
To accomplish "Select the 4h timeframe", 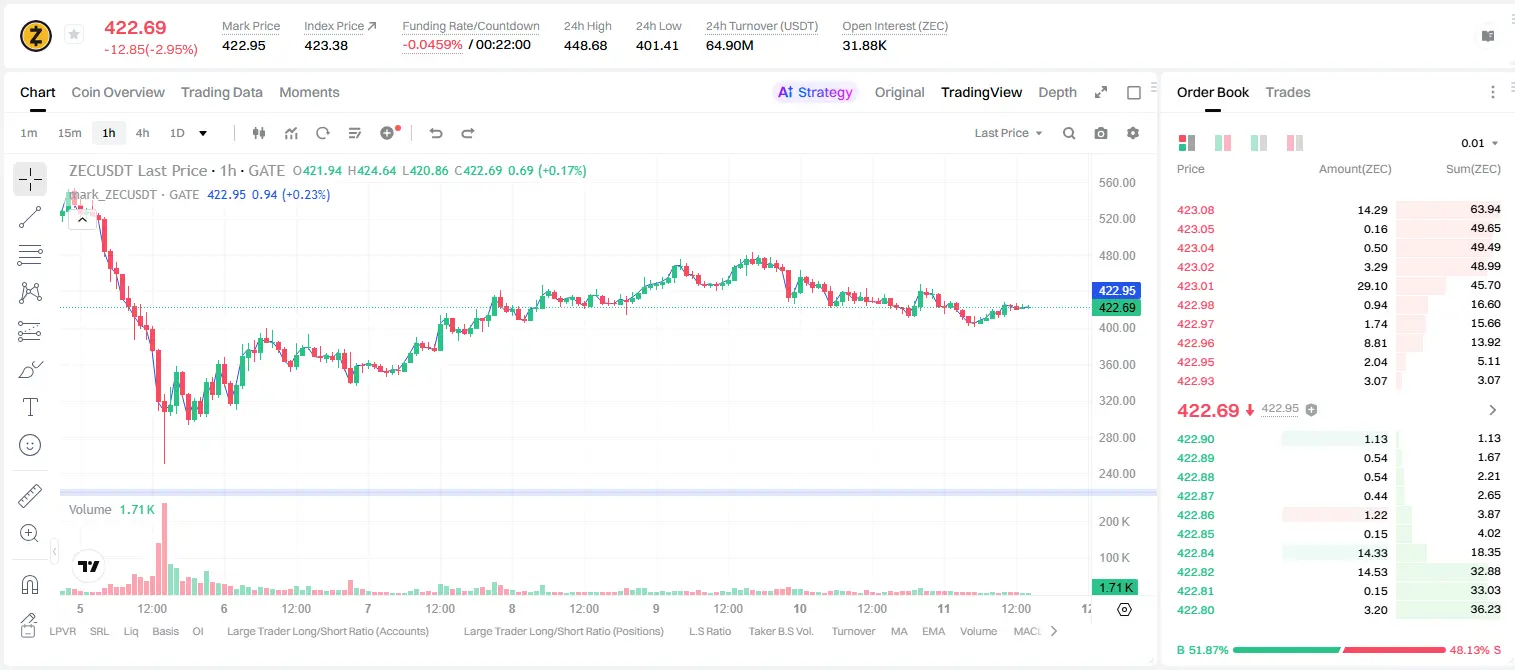I will [143, 133].
